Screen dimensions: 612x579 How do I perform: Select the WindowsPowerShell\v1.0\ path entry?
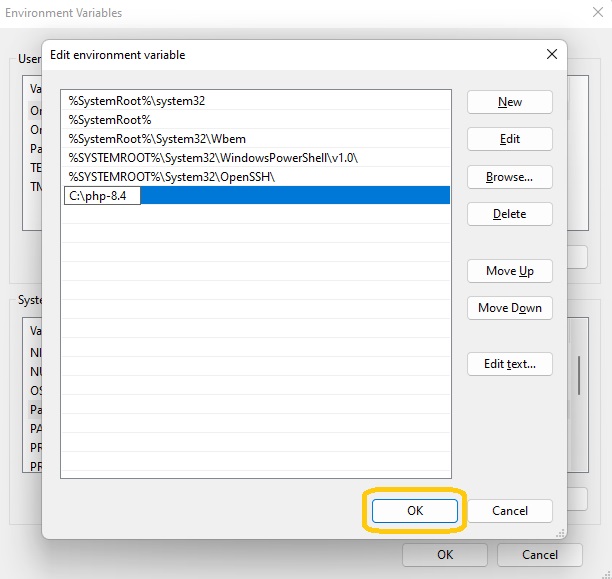(256, 158)
